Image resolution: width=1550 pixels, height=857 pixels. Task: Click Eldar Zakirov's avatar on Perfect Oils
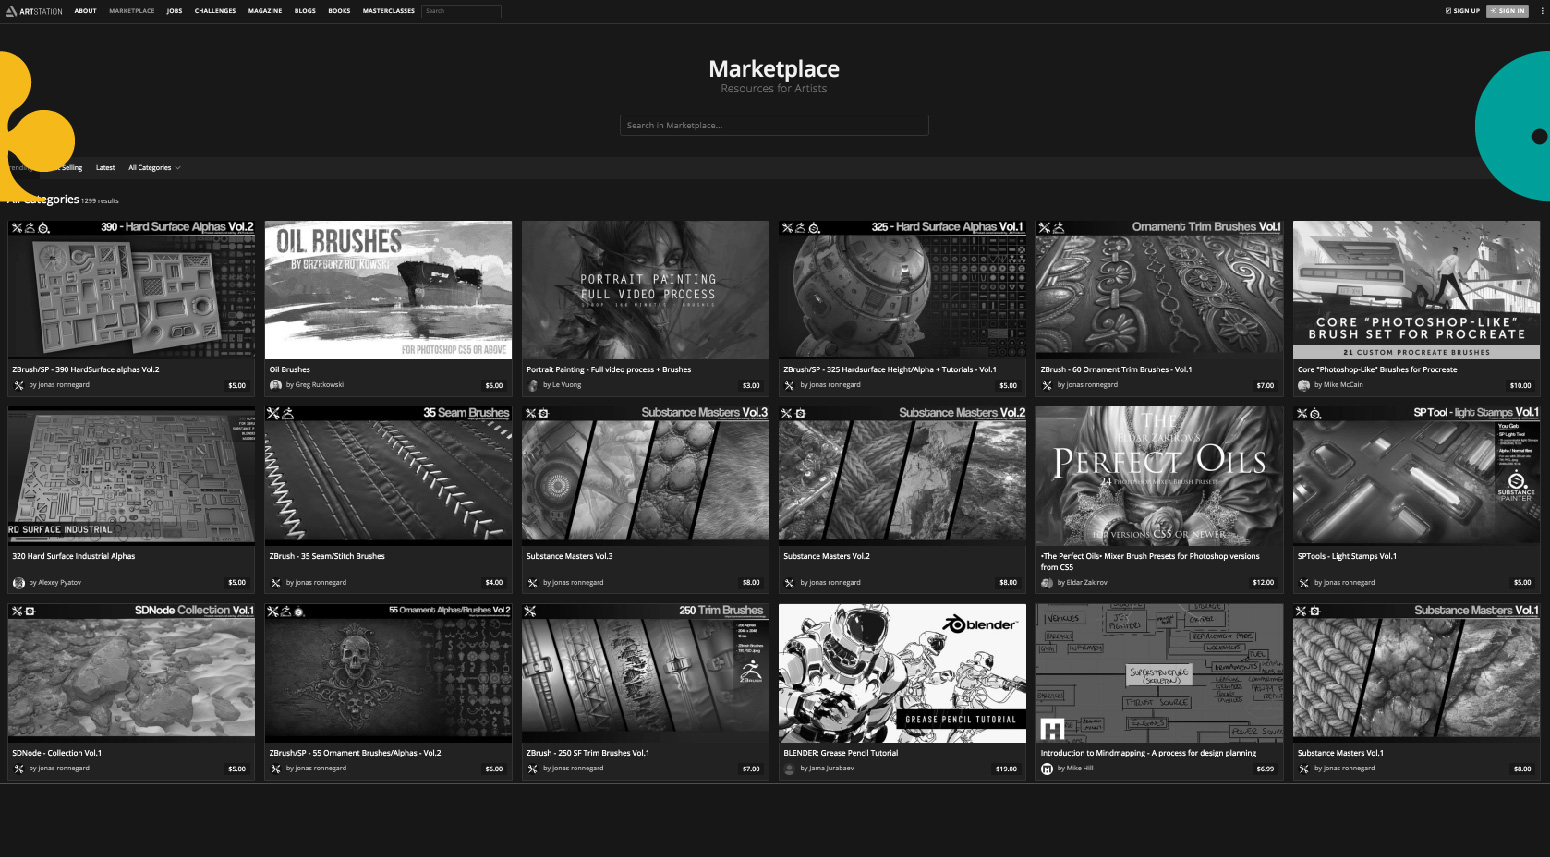point(1047,582)
